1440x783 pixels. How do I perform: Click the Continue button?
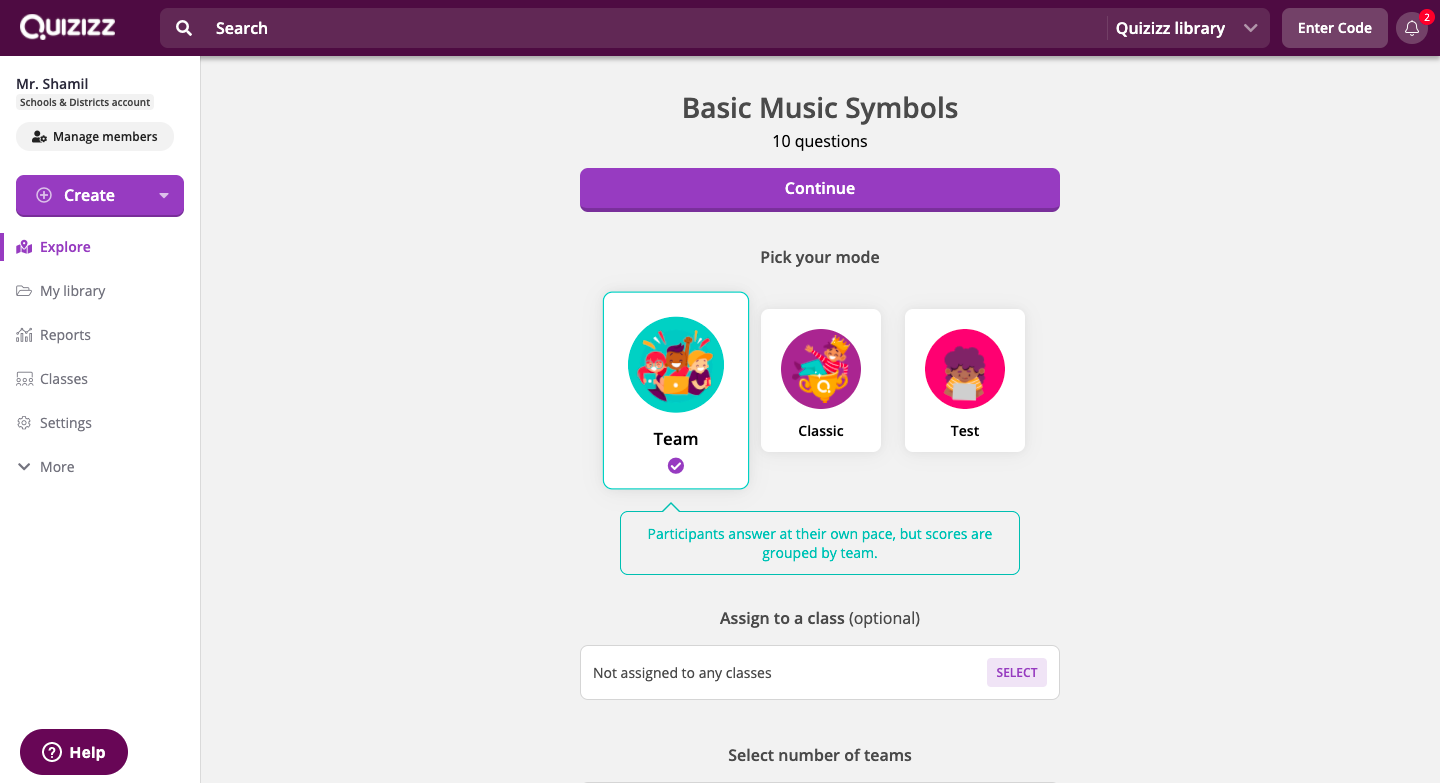pos(820,189)
